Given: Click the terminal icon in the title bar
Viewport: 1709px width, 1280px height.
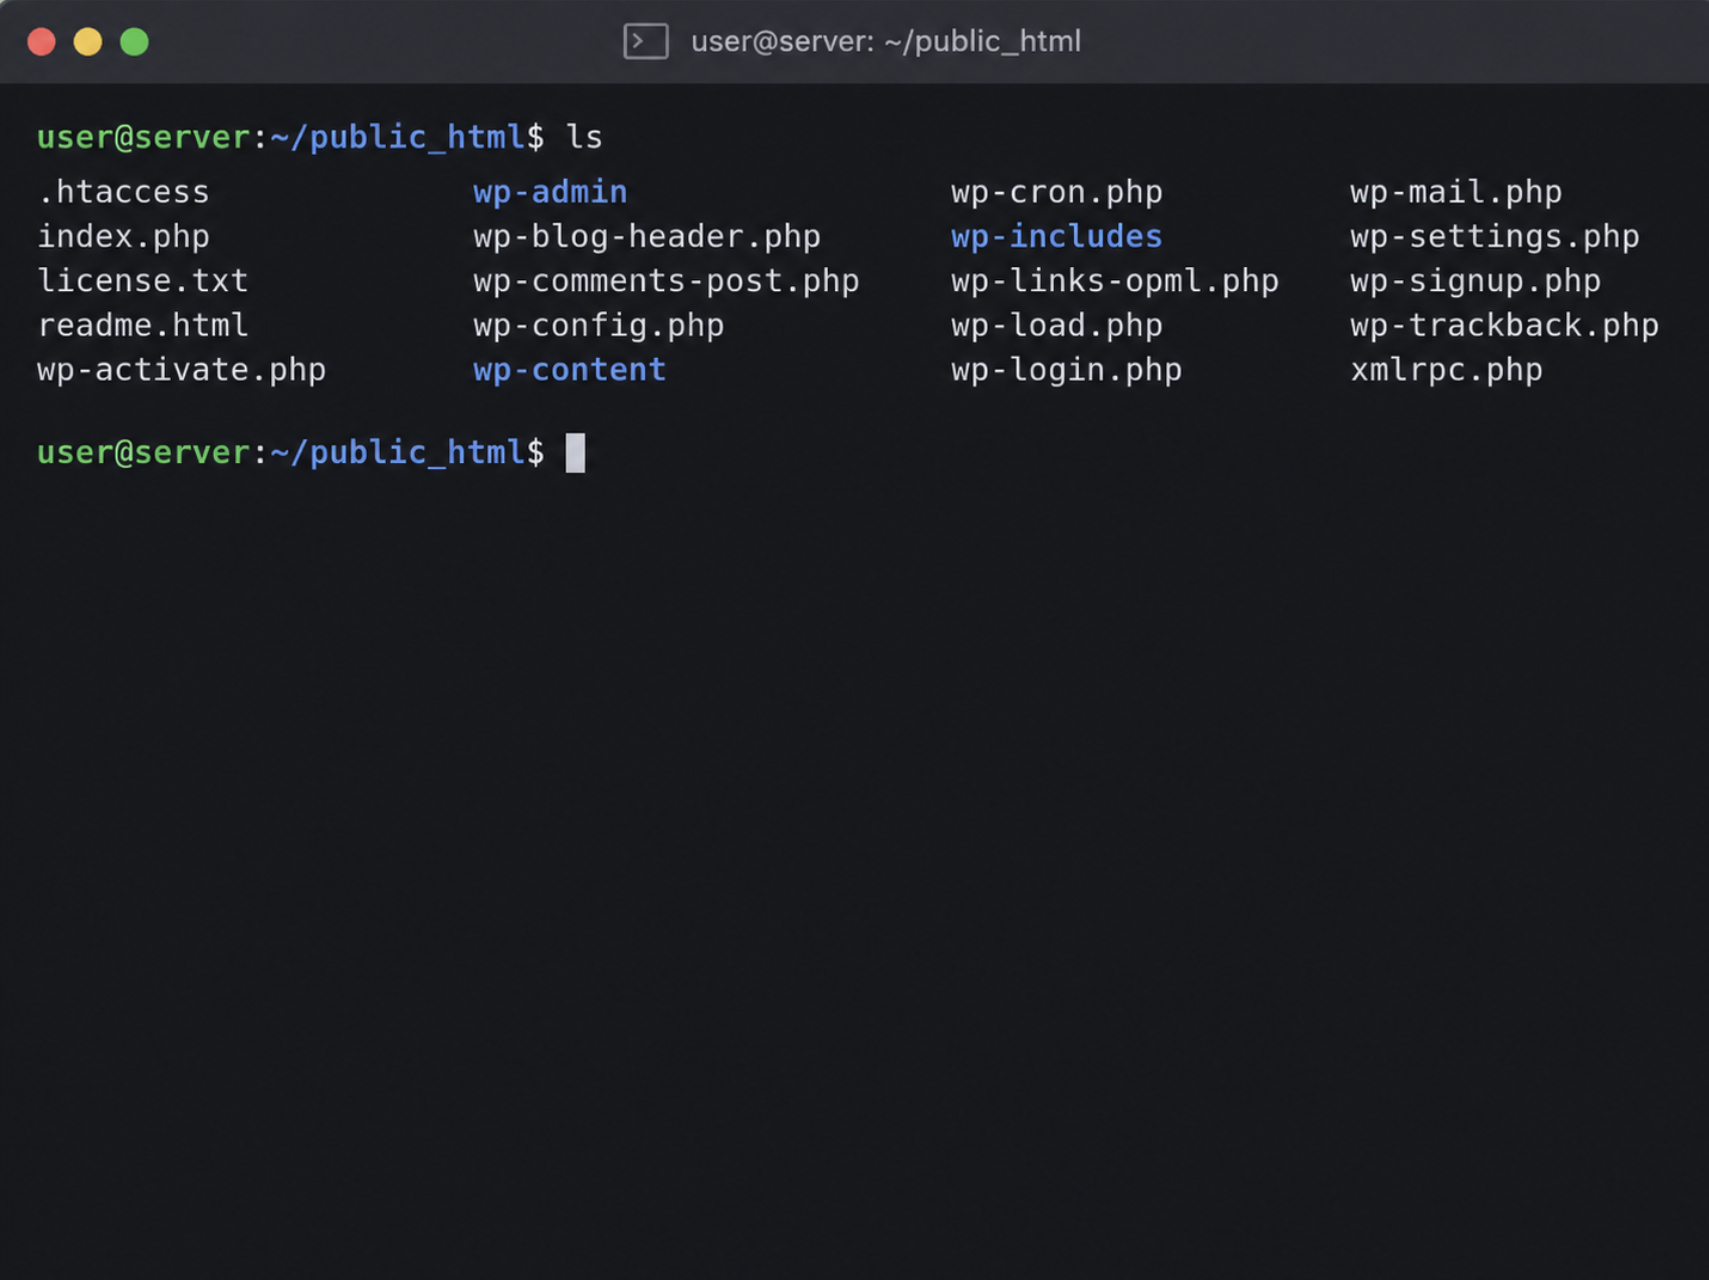Looking at the screenshot, I should tap(646, 41).
